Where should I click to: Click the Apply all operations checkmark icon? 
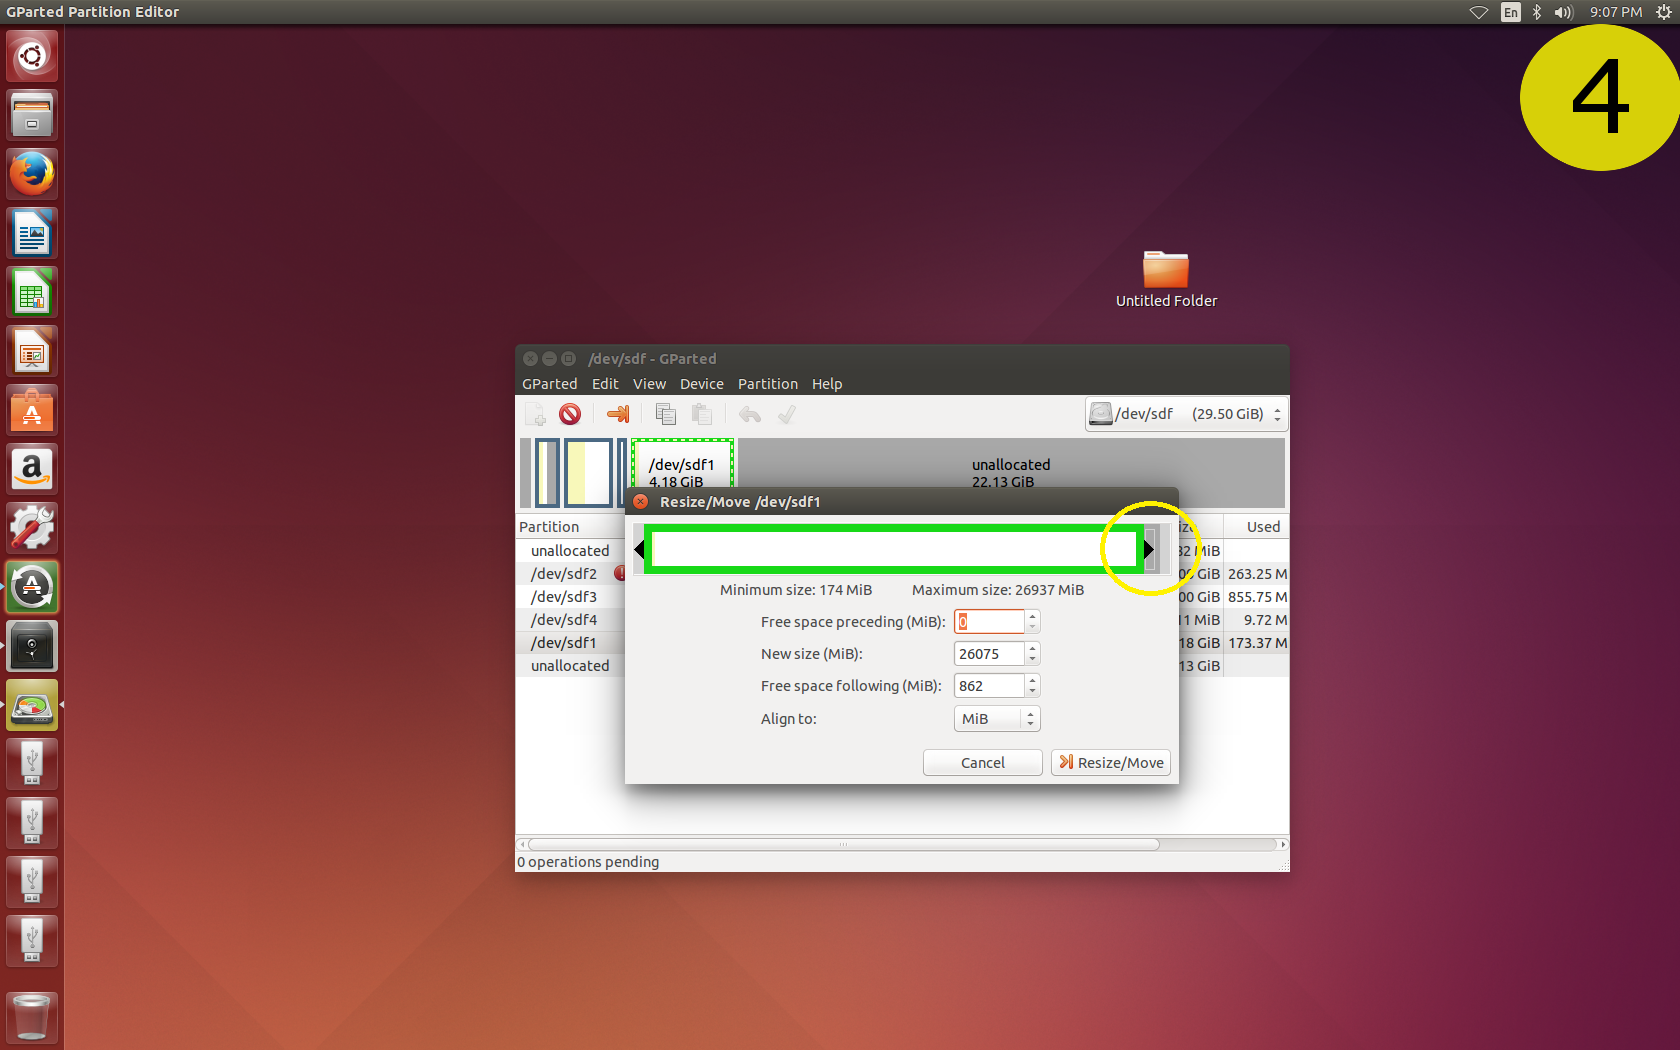(x=787, y=414)
